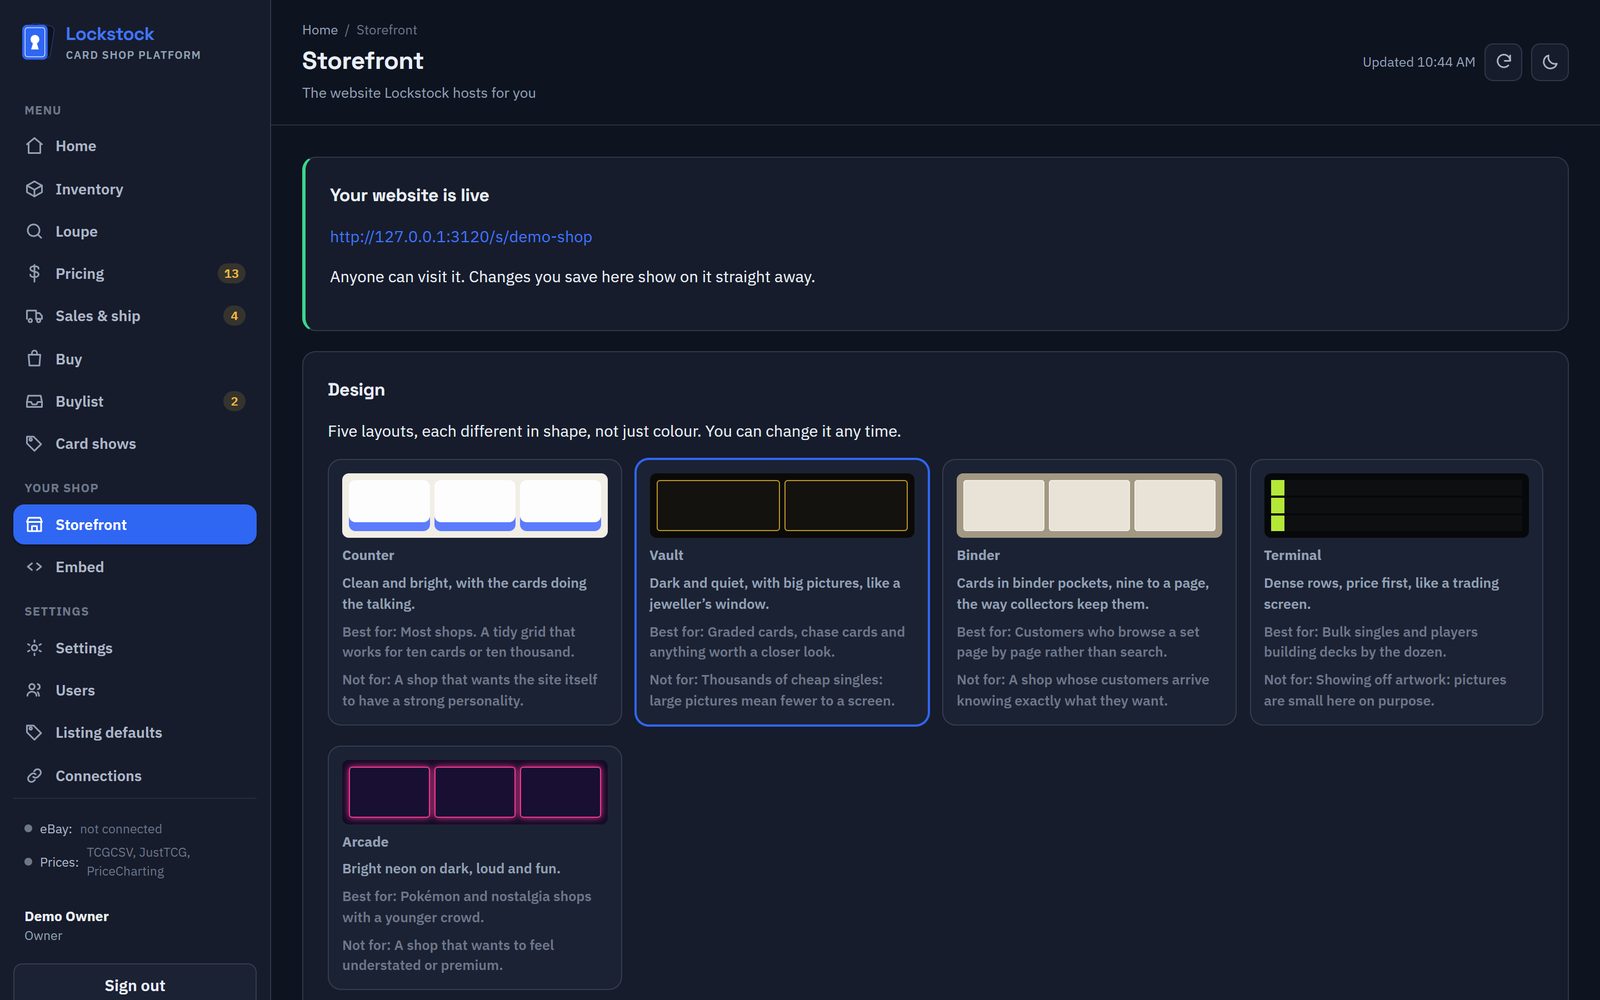Open Pricing via its dollar icon
This screenshot has width=1600, height=1000.
[x=34, y=273]
